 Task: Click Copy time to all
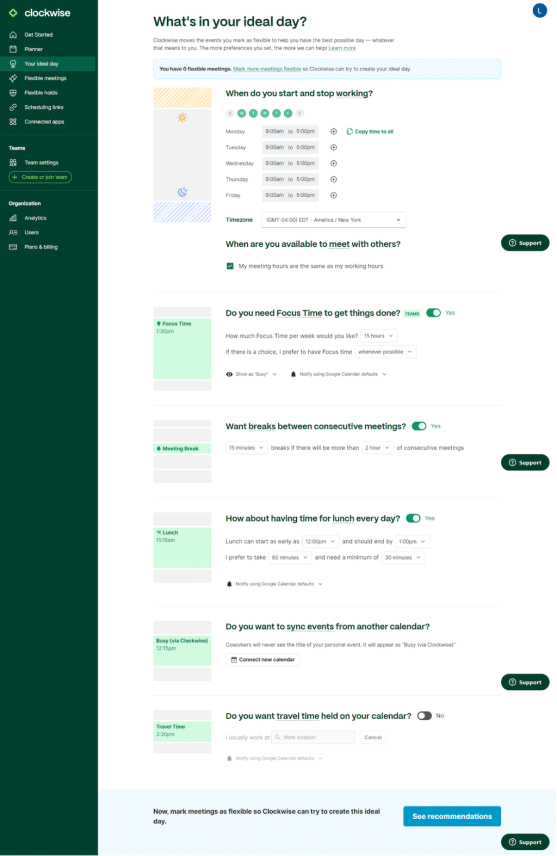[370, 132]
